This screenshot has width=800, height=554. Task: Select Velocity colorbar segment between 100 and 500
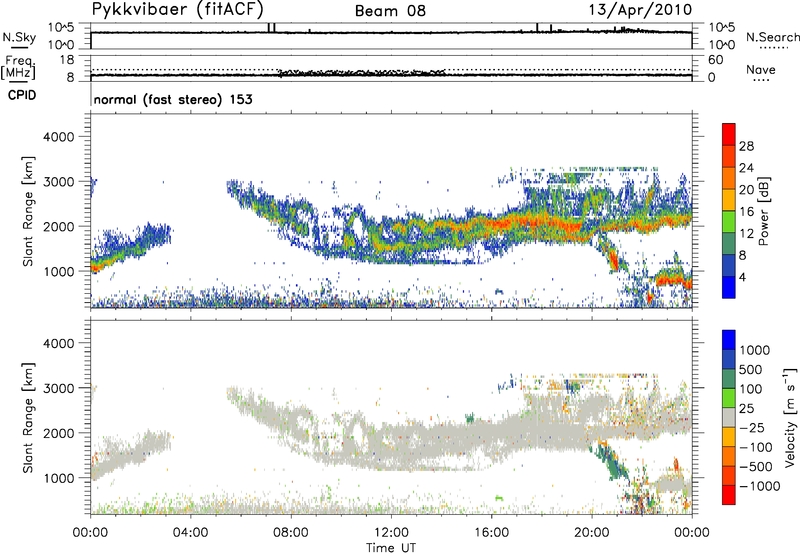(x=729, y=379)
